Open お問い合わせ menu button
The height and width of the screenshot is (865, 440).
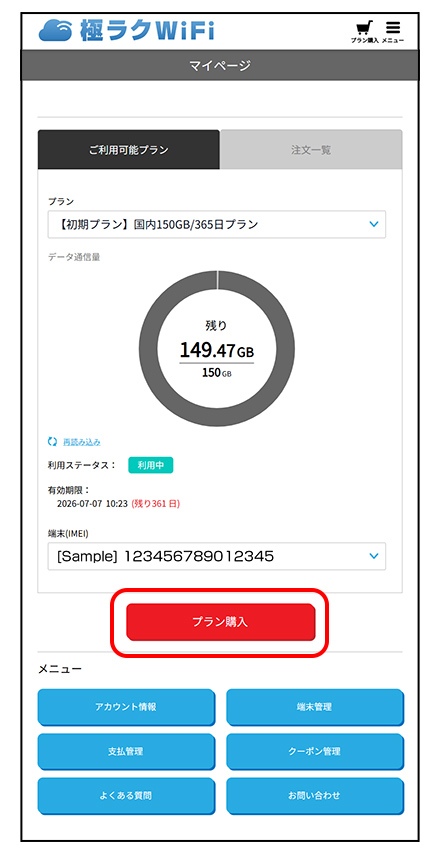[x=315, y=795]
